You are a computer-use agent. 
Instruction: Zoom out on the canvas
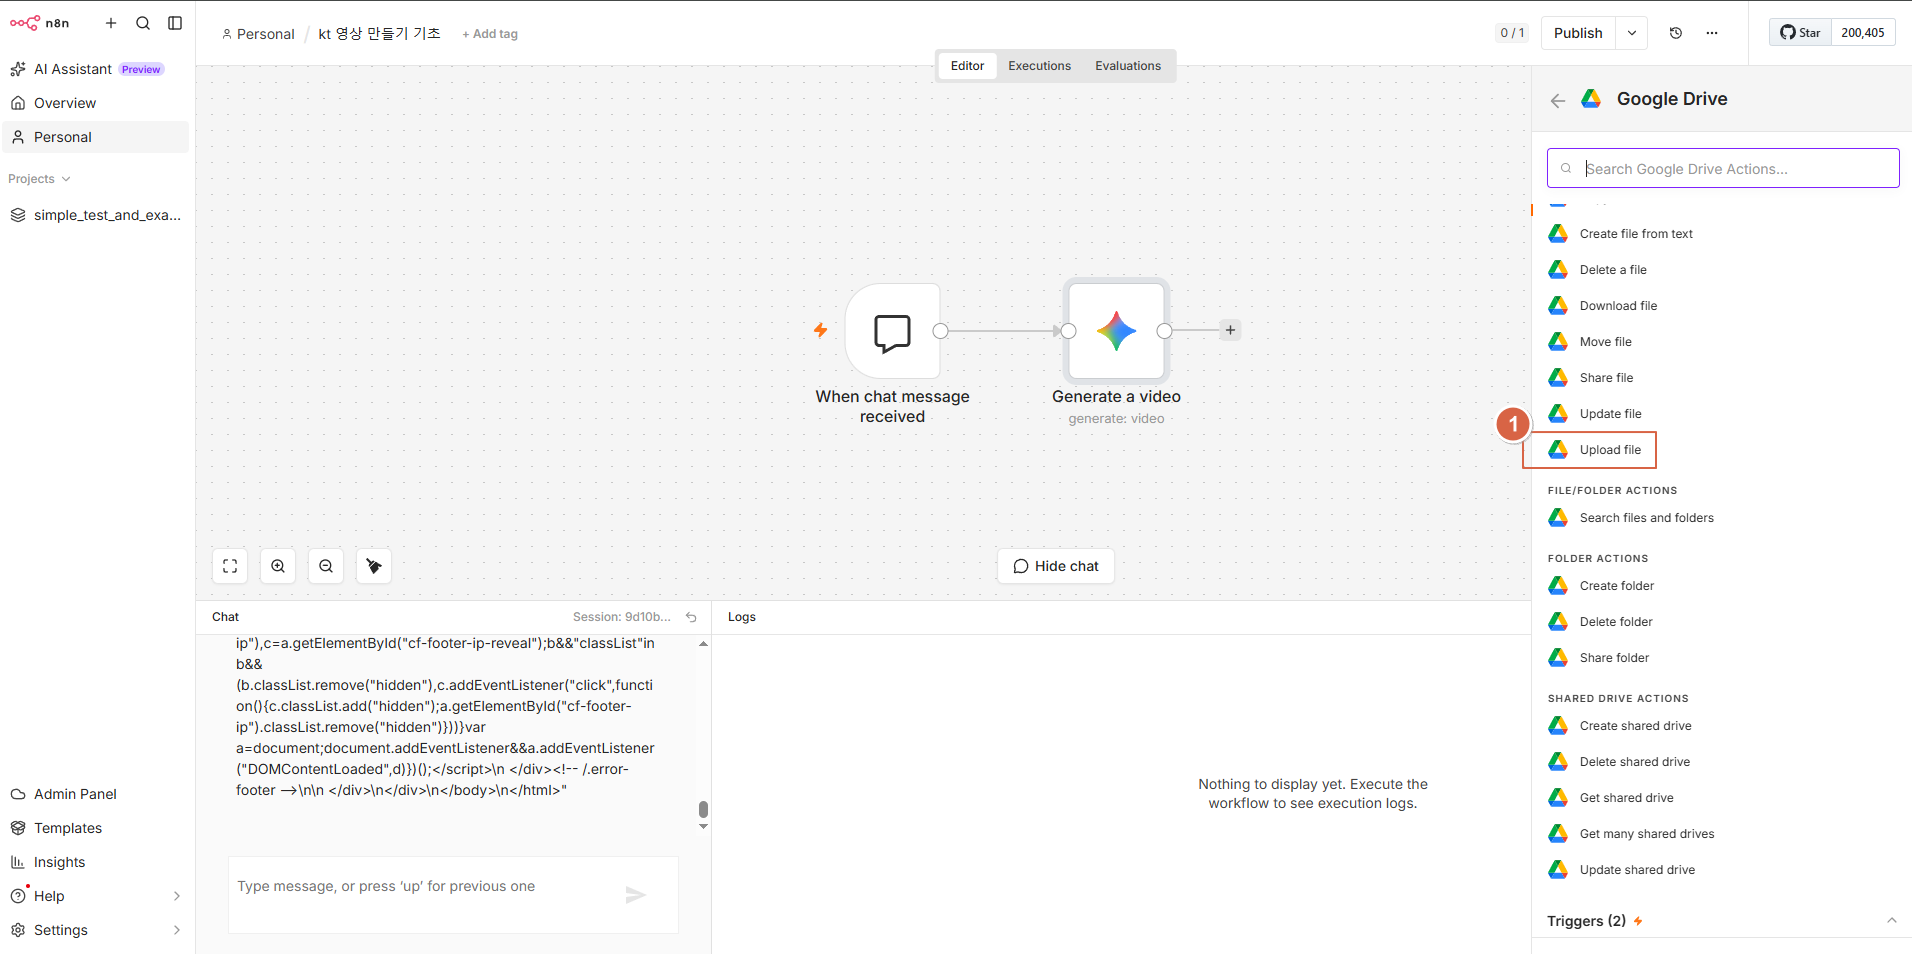pyautogui.click(x=326, y=566)
